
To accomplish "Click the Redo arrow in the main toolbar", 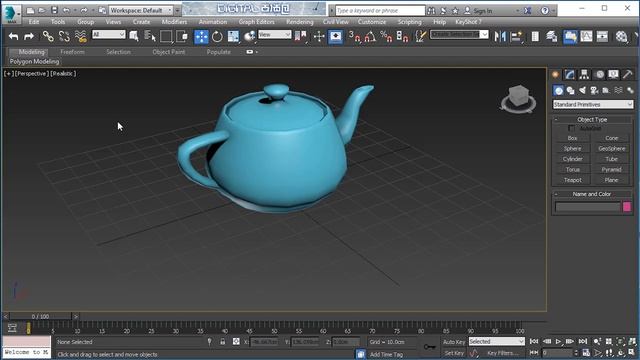I will pyautogui.click(x=29, y=37).
